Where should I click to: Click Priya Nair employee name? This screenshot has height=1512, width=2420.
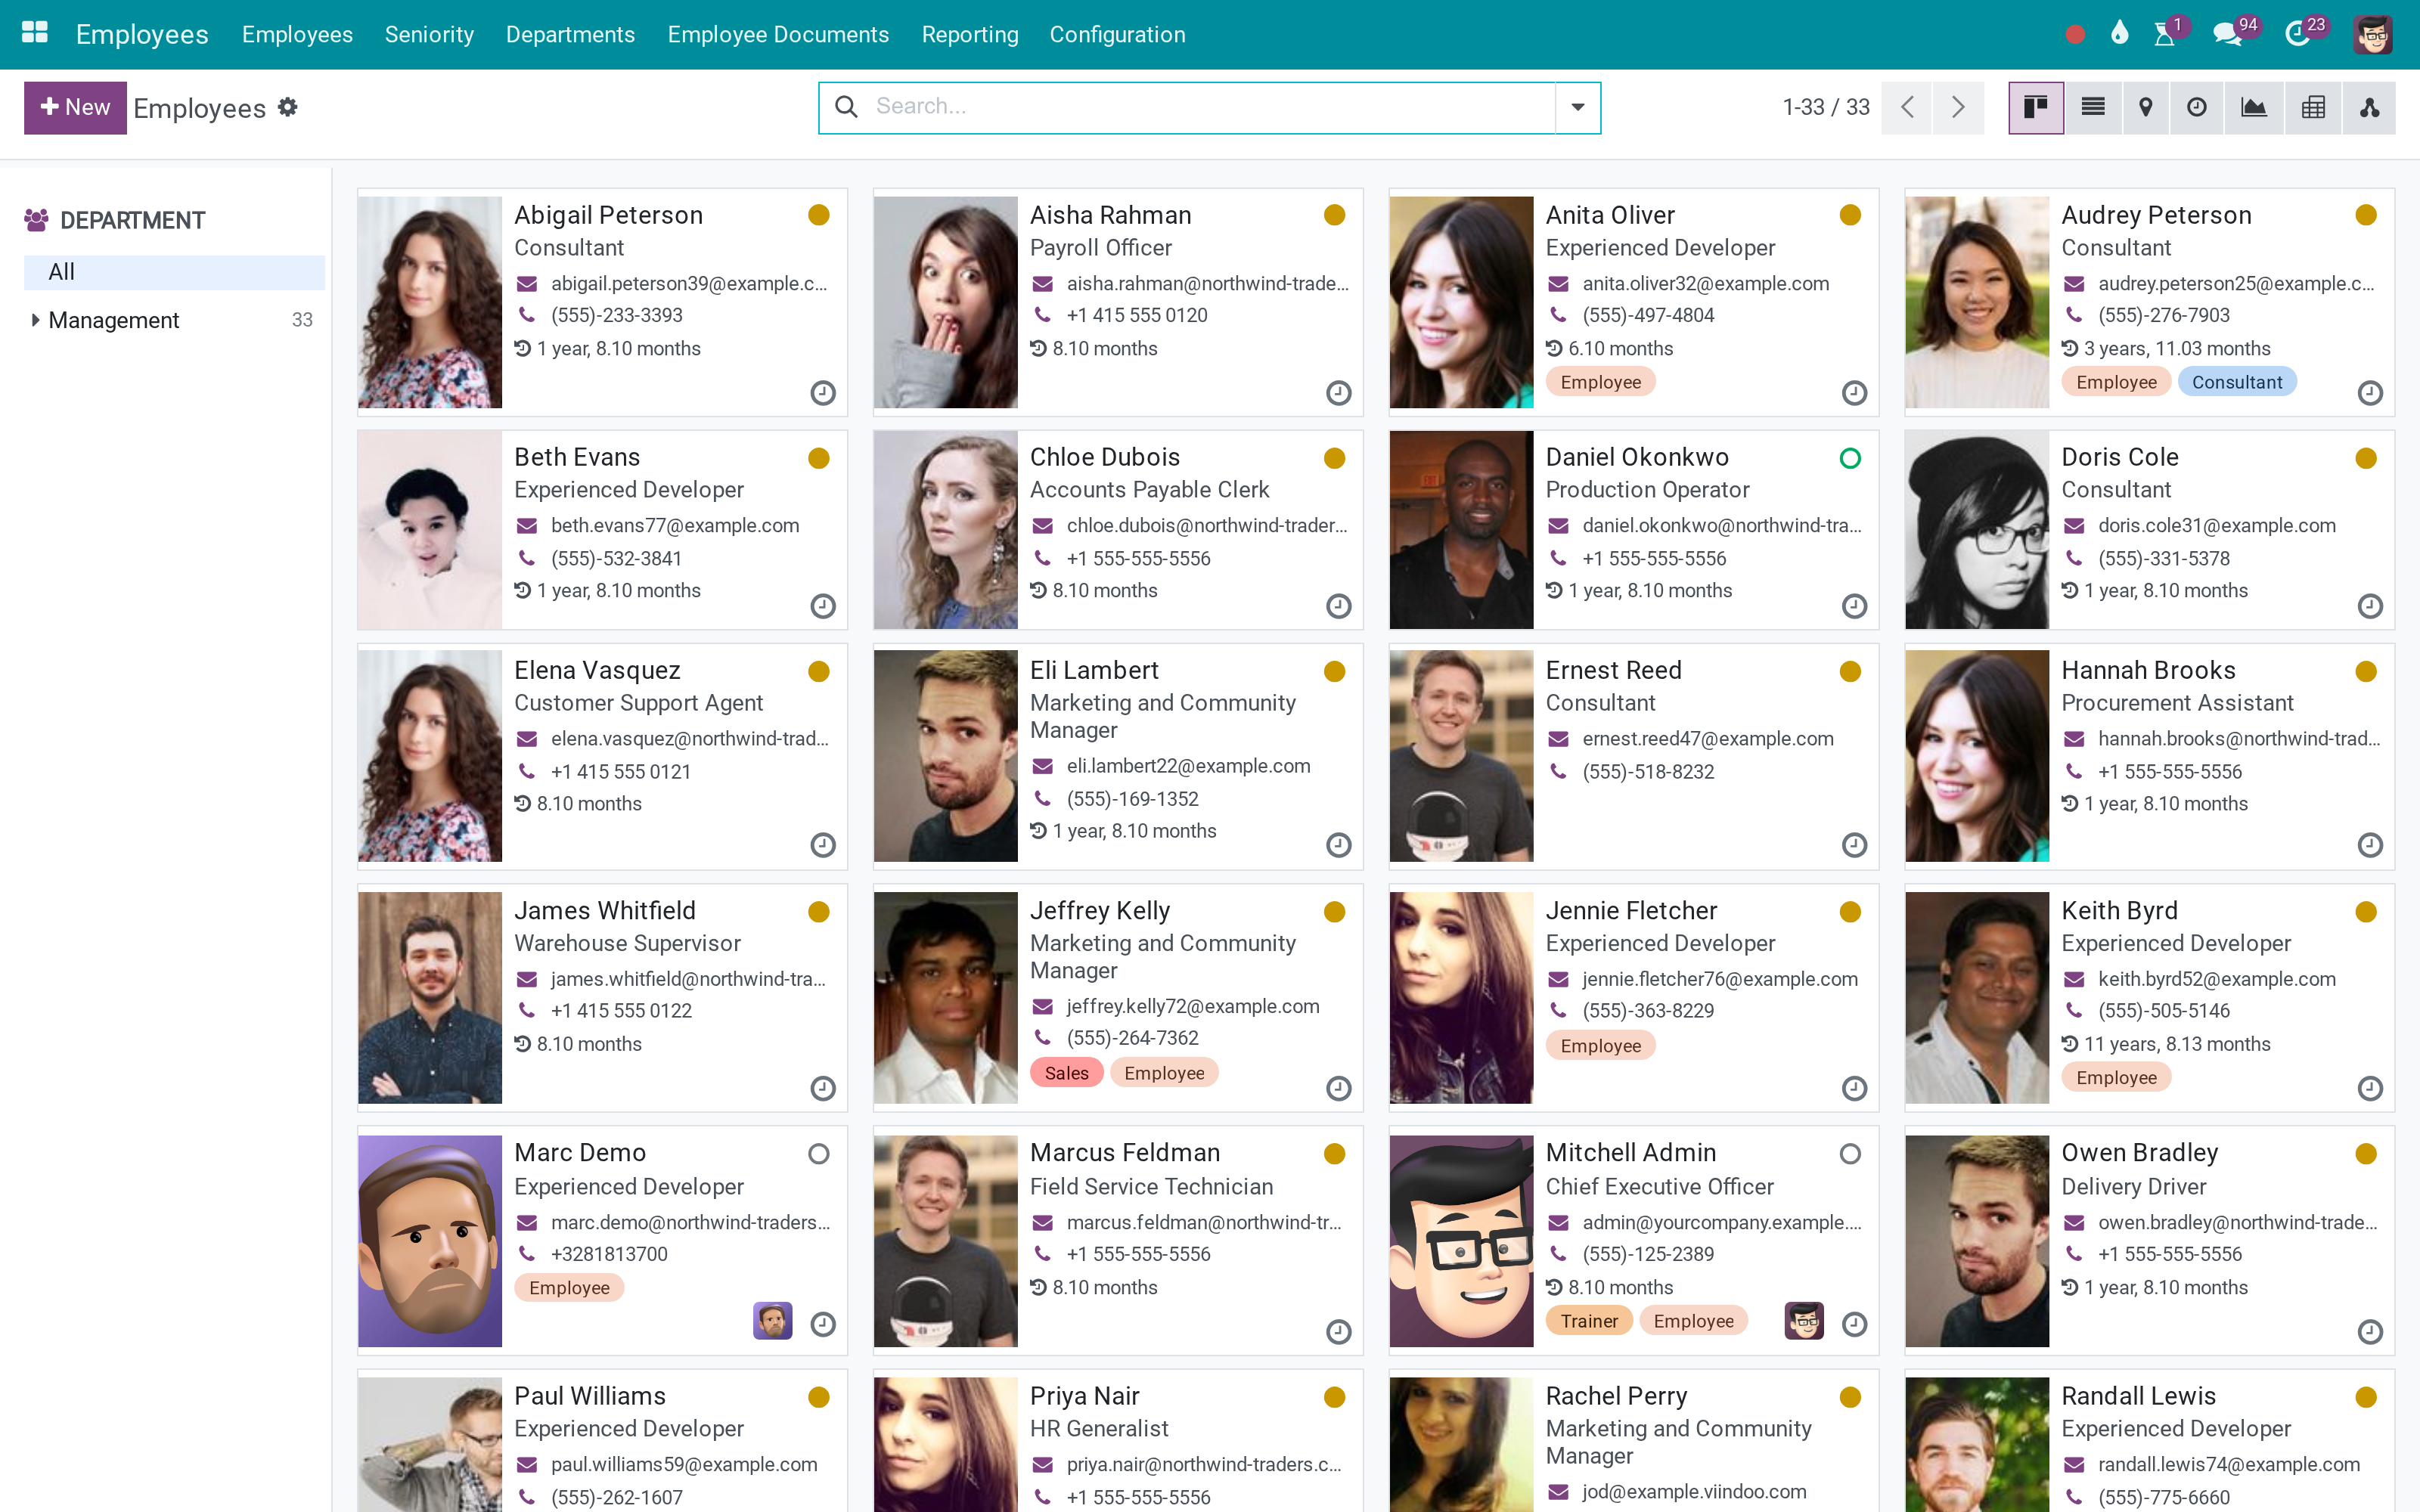tap(1084, 1396)
